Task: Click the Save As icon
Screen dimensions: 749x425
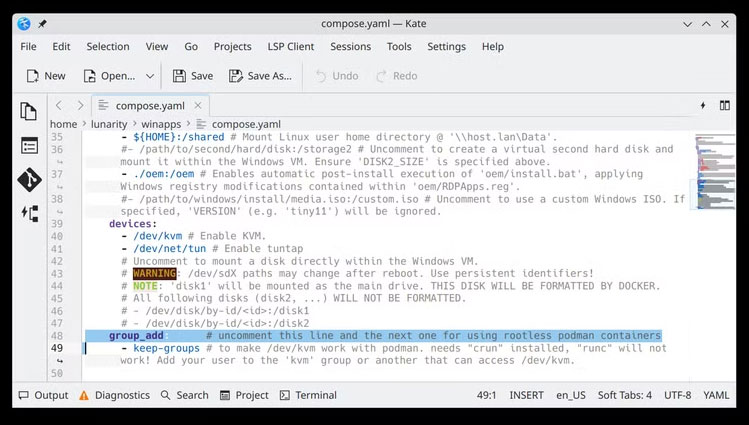Action: [235, 76]
